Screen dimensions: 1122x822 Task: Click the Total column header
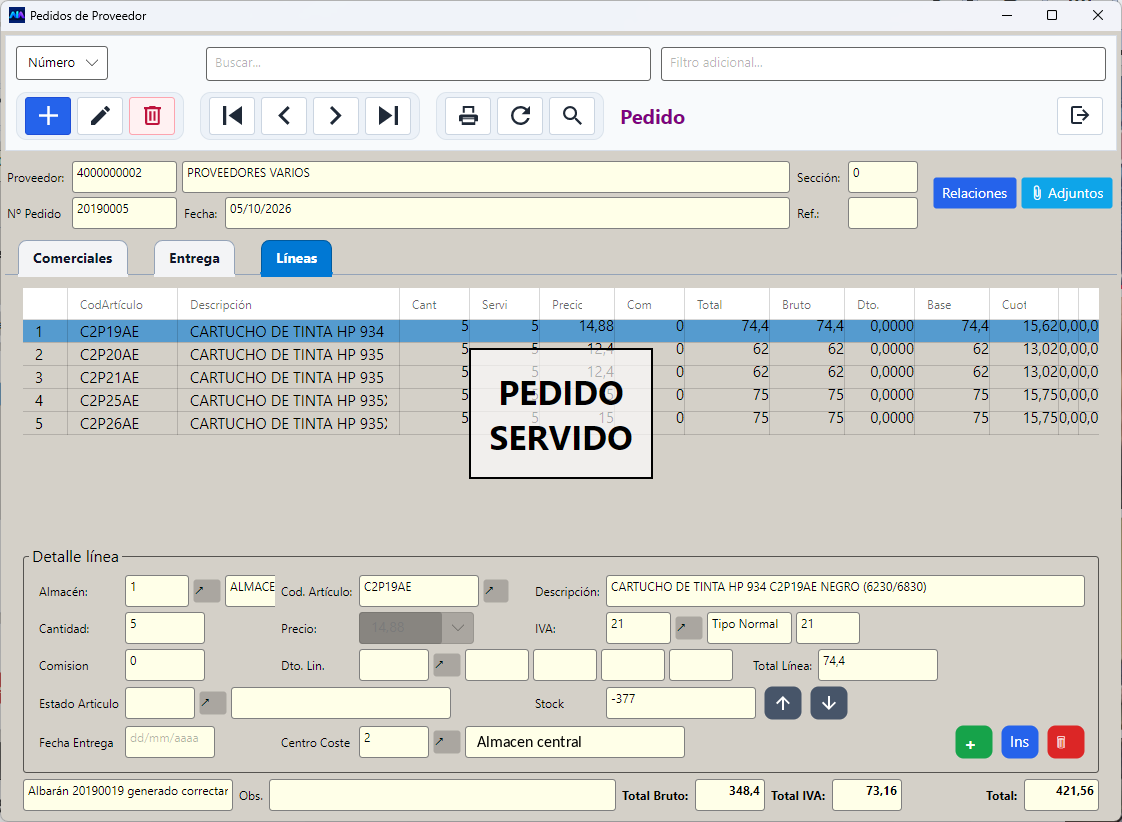pyautogui.click(x=727, y=305)
